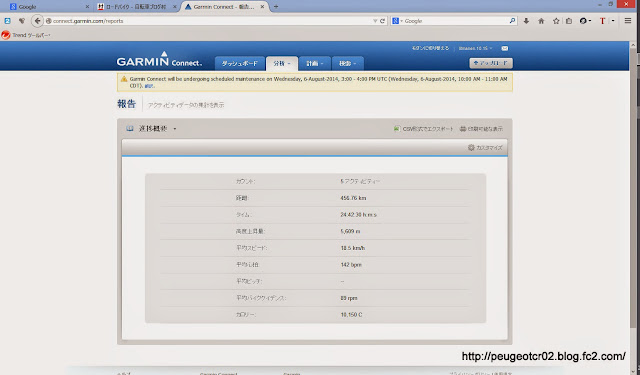Click the connect.garmin.com address bar

[211, 21]
